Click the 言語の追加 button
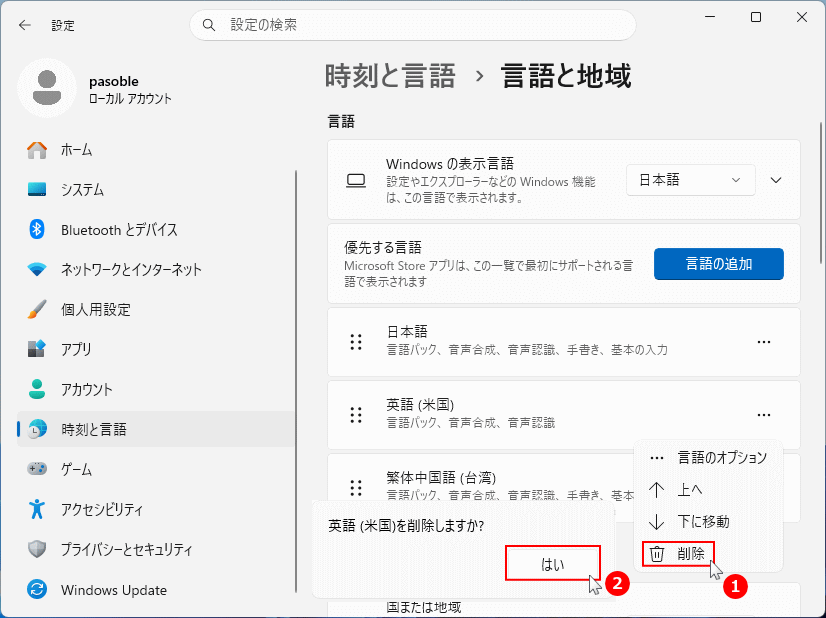This screenshot has height=618, width=826. tap(718, 263)
